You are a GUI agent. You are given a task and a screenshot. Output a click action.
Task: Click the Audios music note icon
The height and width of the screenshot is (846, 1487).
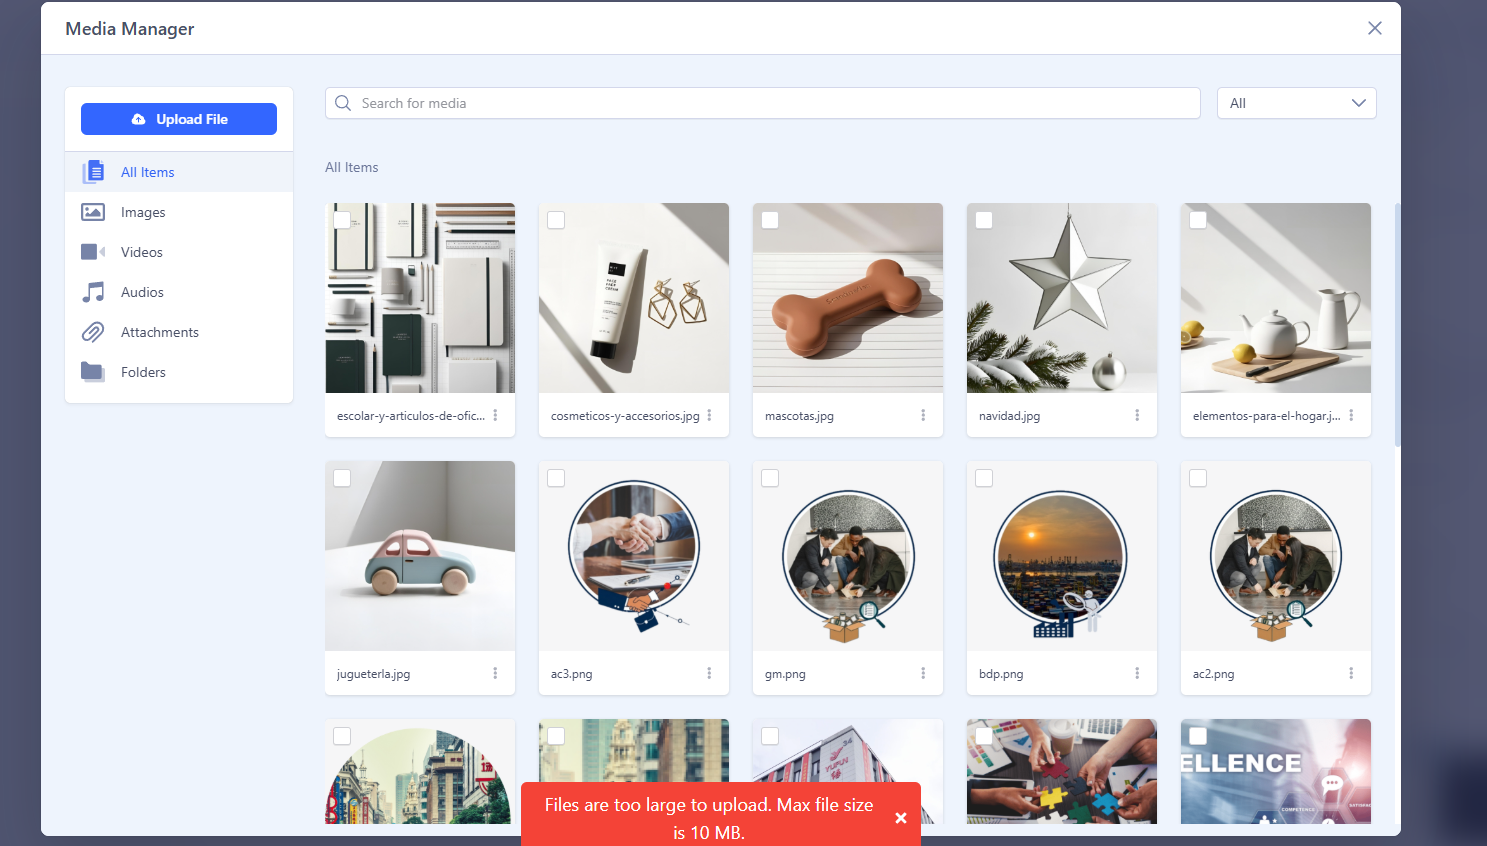pos(93,292)
